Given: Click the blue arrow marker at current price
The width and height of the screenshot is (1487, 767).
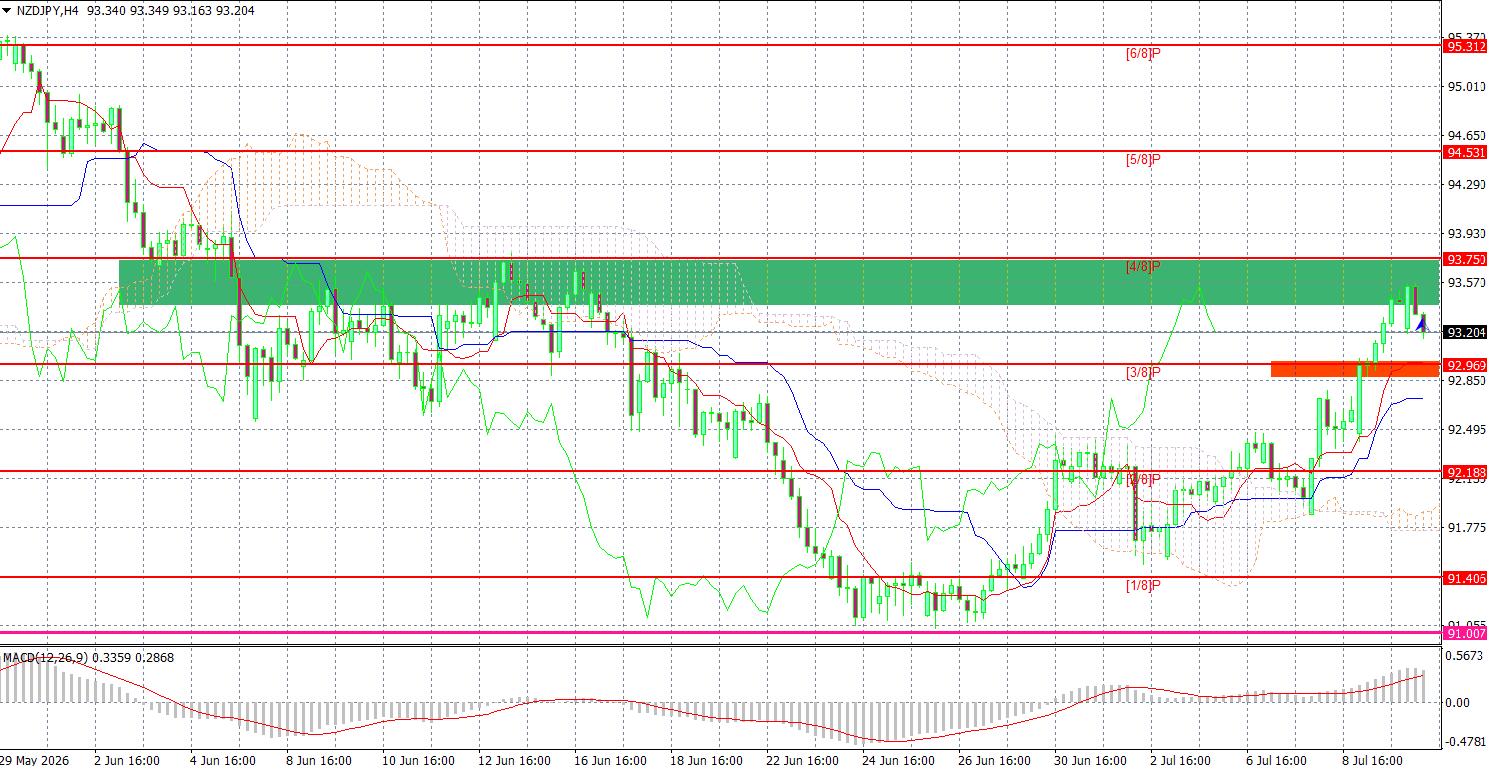Looking at the screenshot, I should pos(1423,322).
